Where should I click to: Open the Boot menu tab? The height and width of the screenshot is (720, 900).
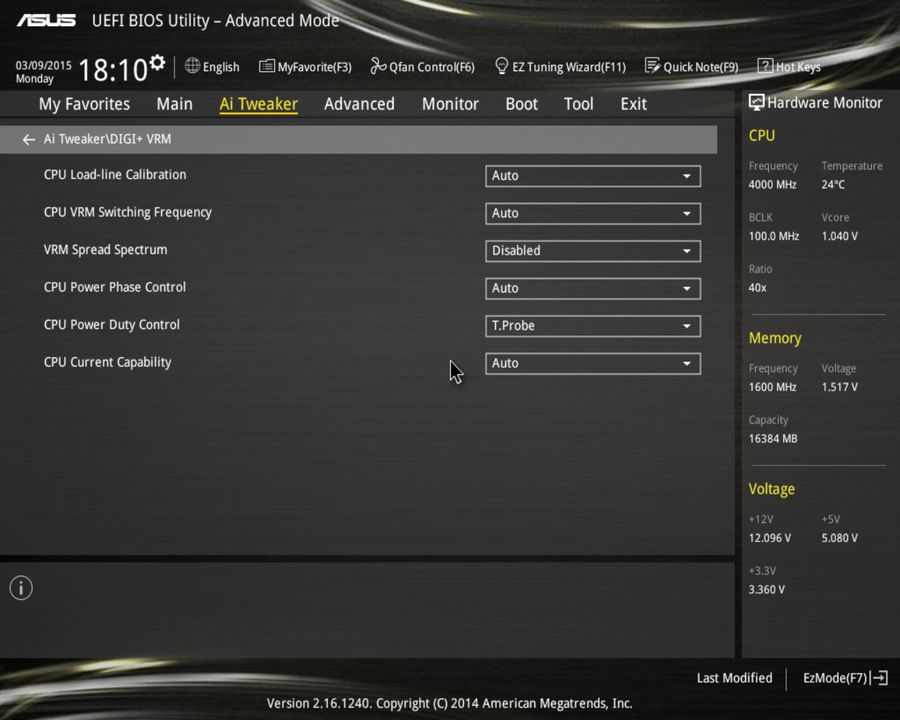coord(521,104)
